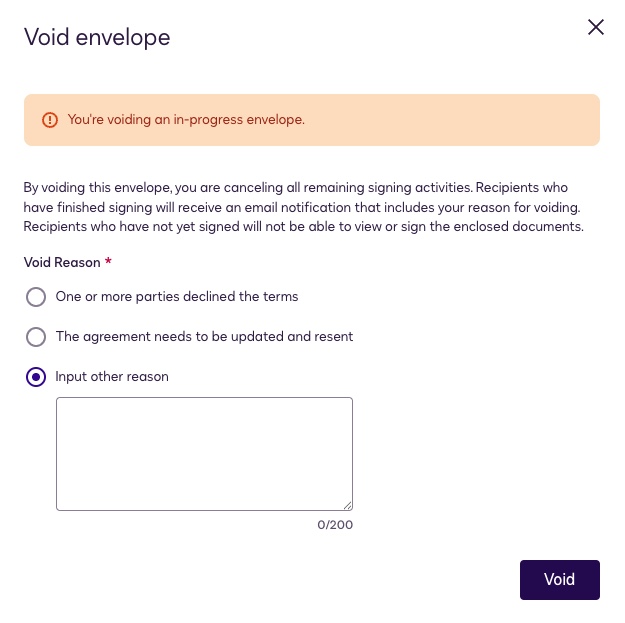The width and height of the screenshot is (625, 623).
Task: Select the 'Input other reason' radio button
Action: point(36,377)
